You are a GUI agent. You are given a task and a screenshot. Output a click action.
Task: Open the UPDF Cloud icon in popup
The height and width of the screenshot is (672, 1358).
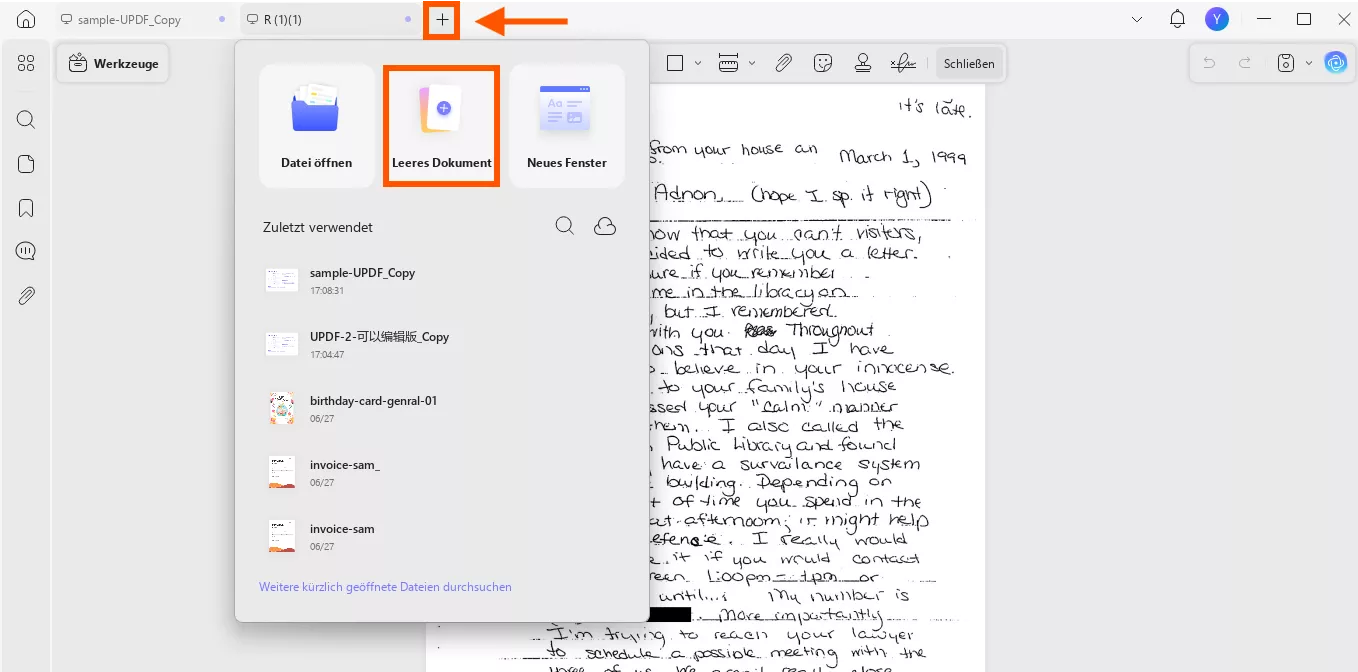(x=605, y=226)
